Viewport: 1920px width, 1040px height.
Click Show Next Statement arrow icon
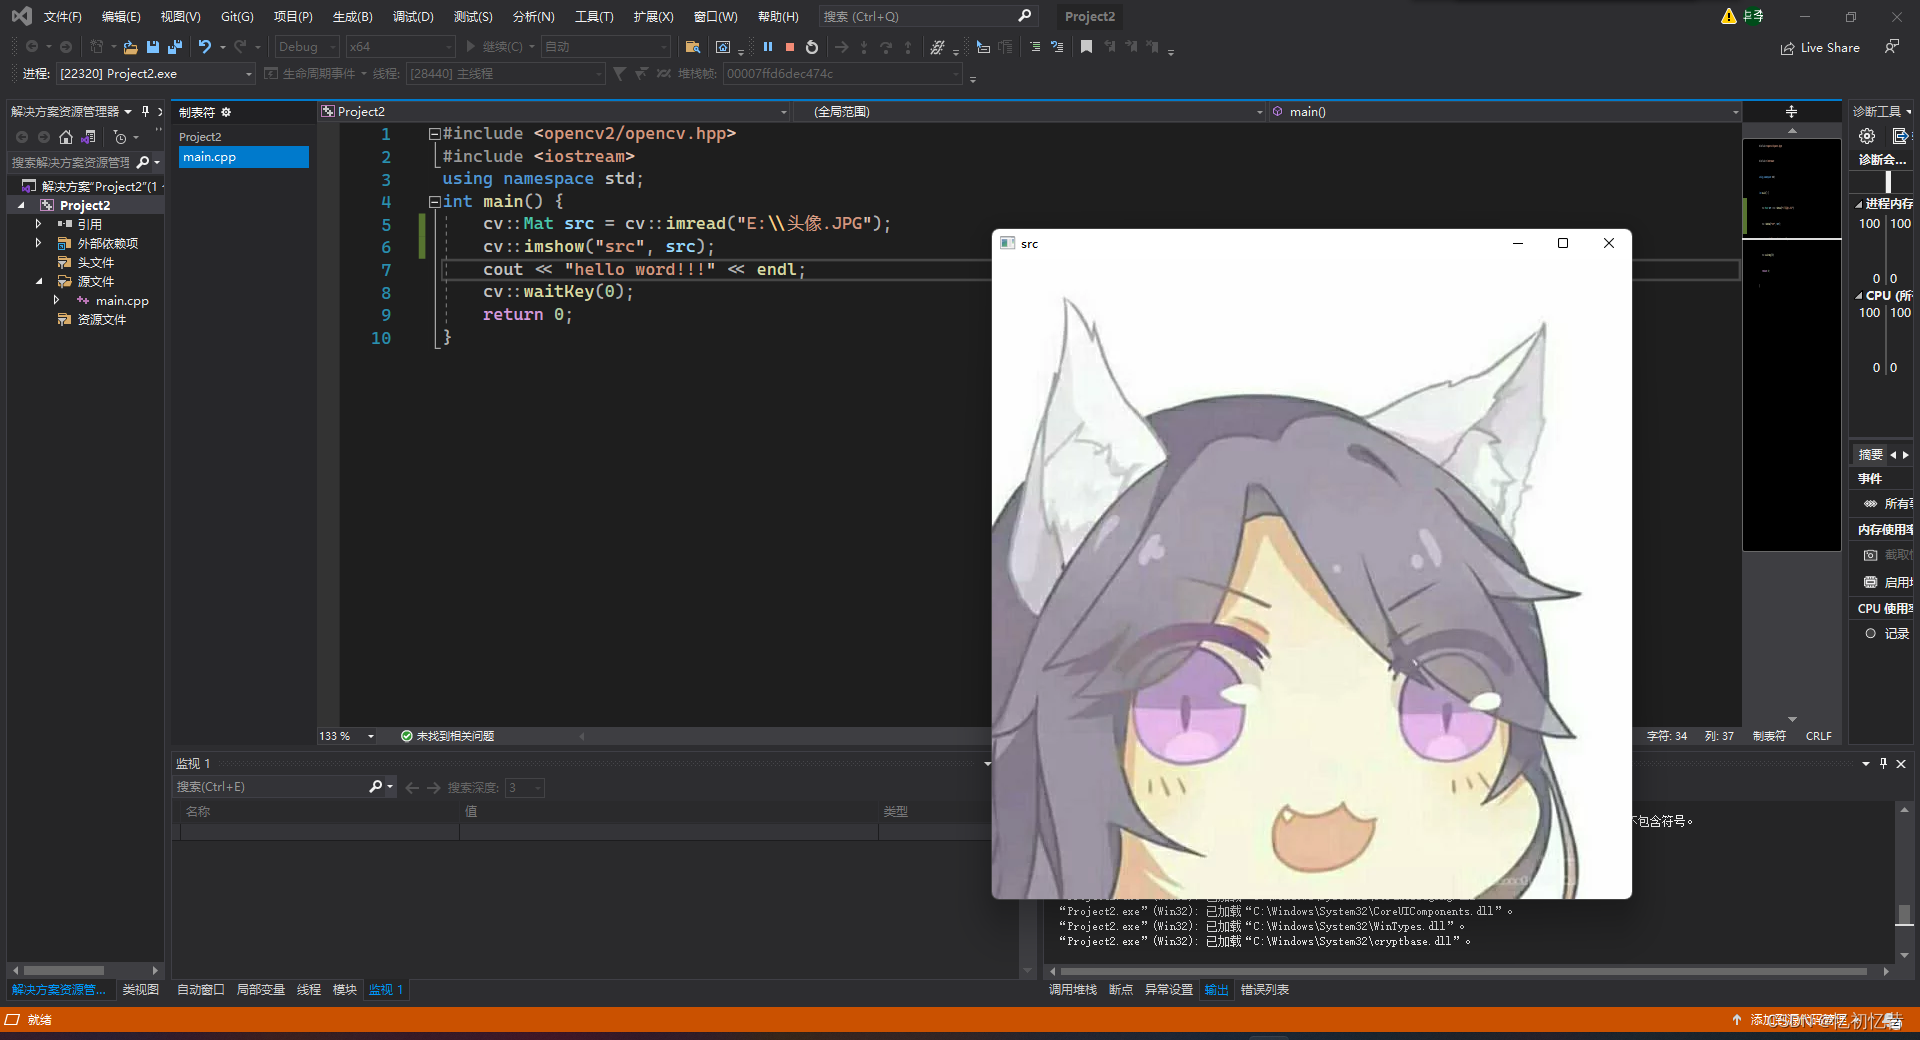(x=842, y=47)
